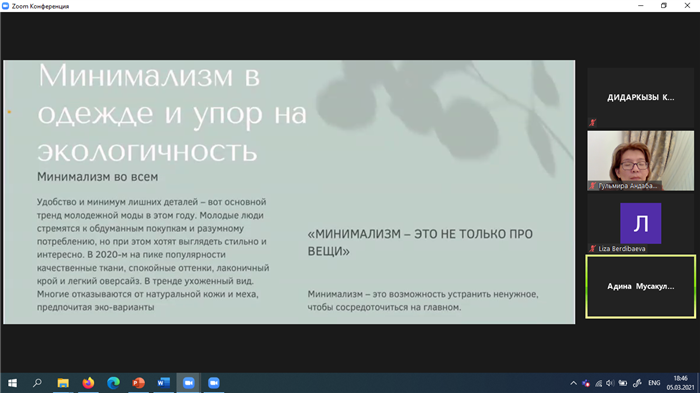Open the volume speaker control

pyautogui.click(x=610, y=383)
